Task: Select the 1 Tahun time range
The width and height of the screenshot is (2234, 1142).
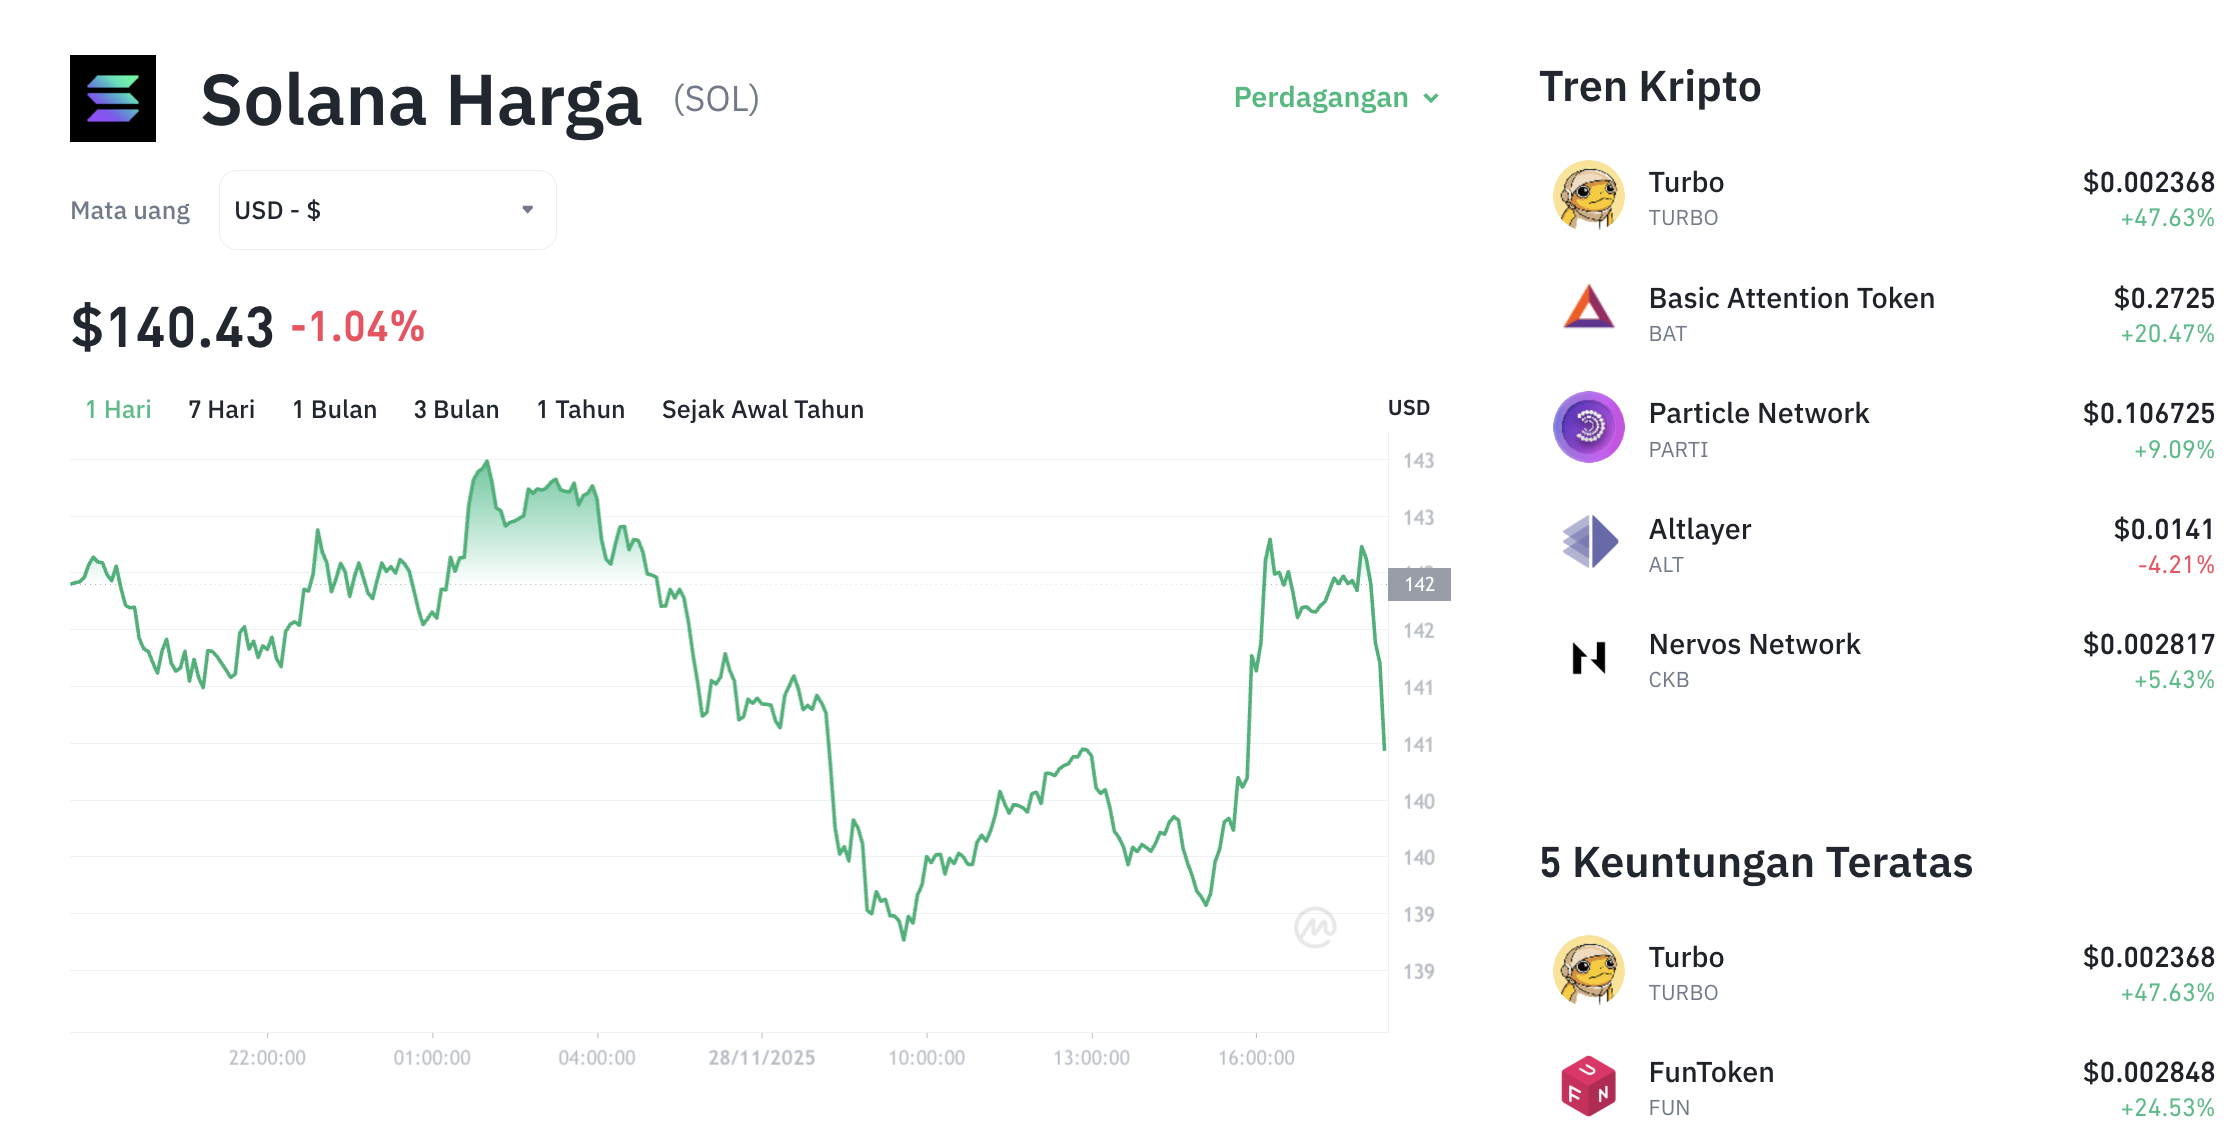Action: click(580, 409)
